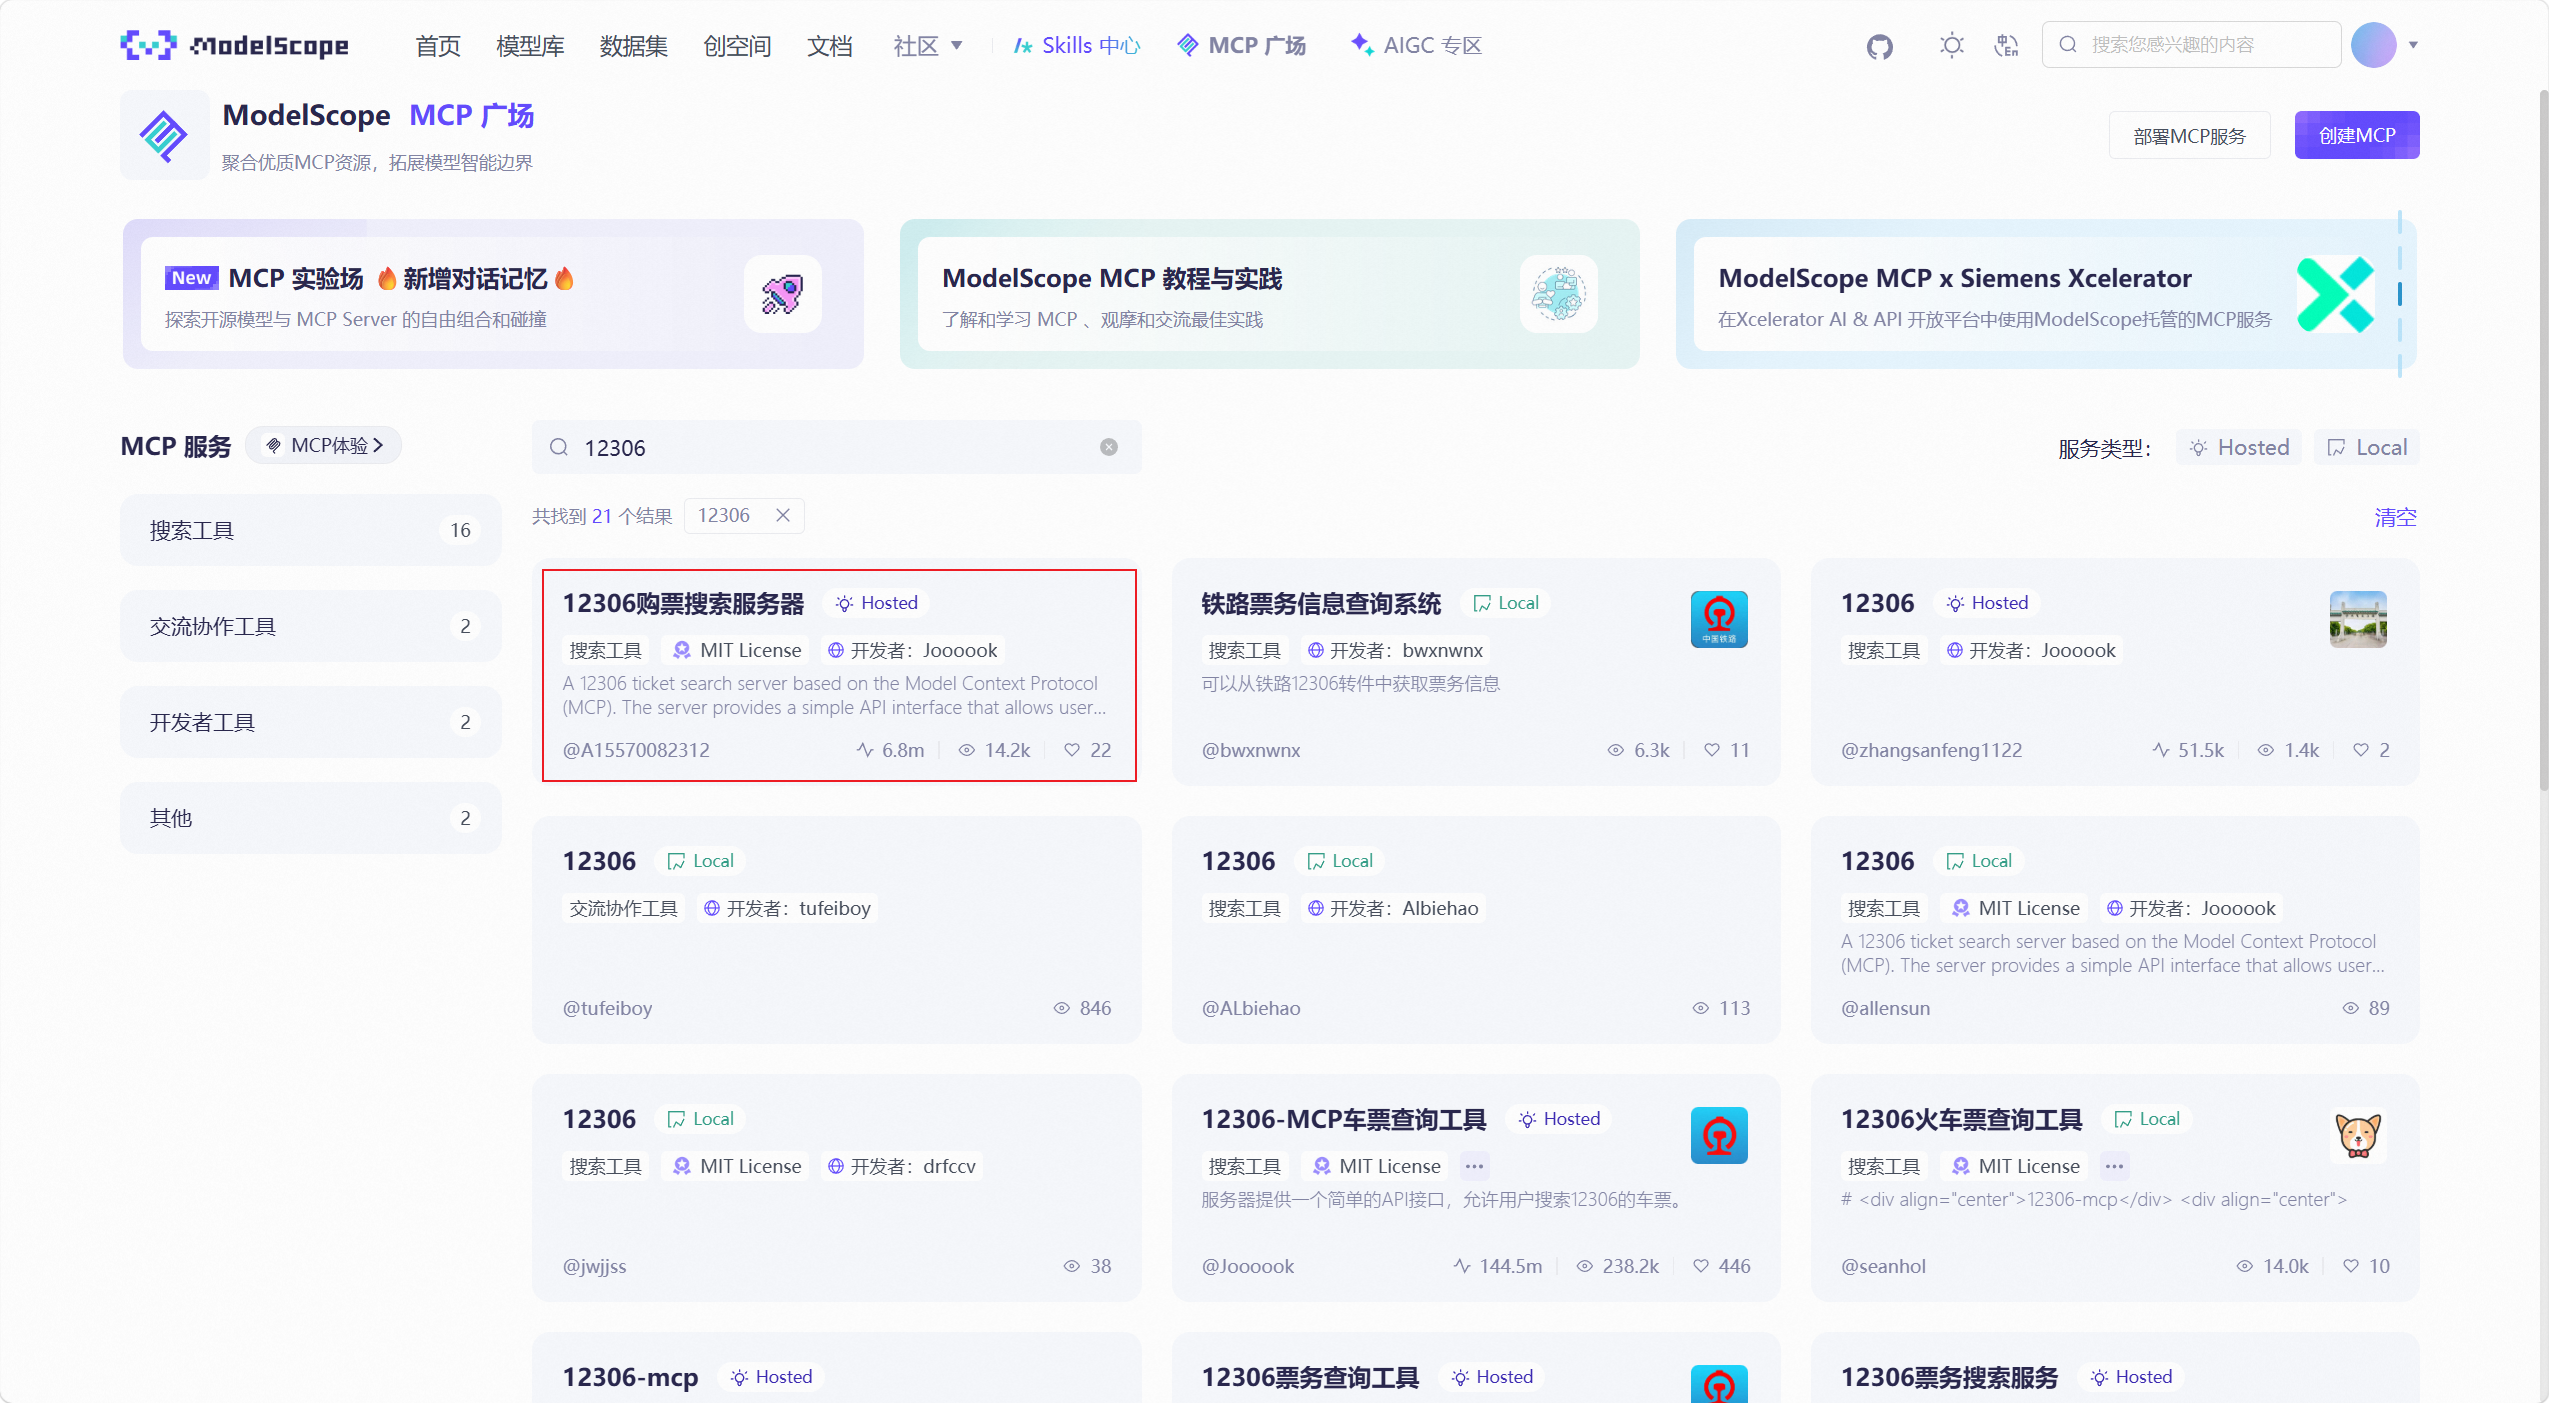Click the tutorial banner illustration icon
This screenshot has width=2549, height=1403.
coord(1558,294)
